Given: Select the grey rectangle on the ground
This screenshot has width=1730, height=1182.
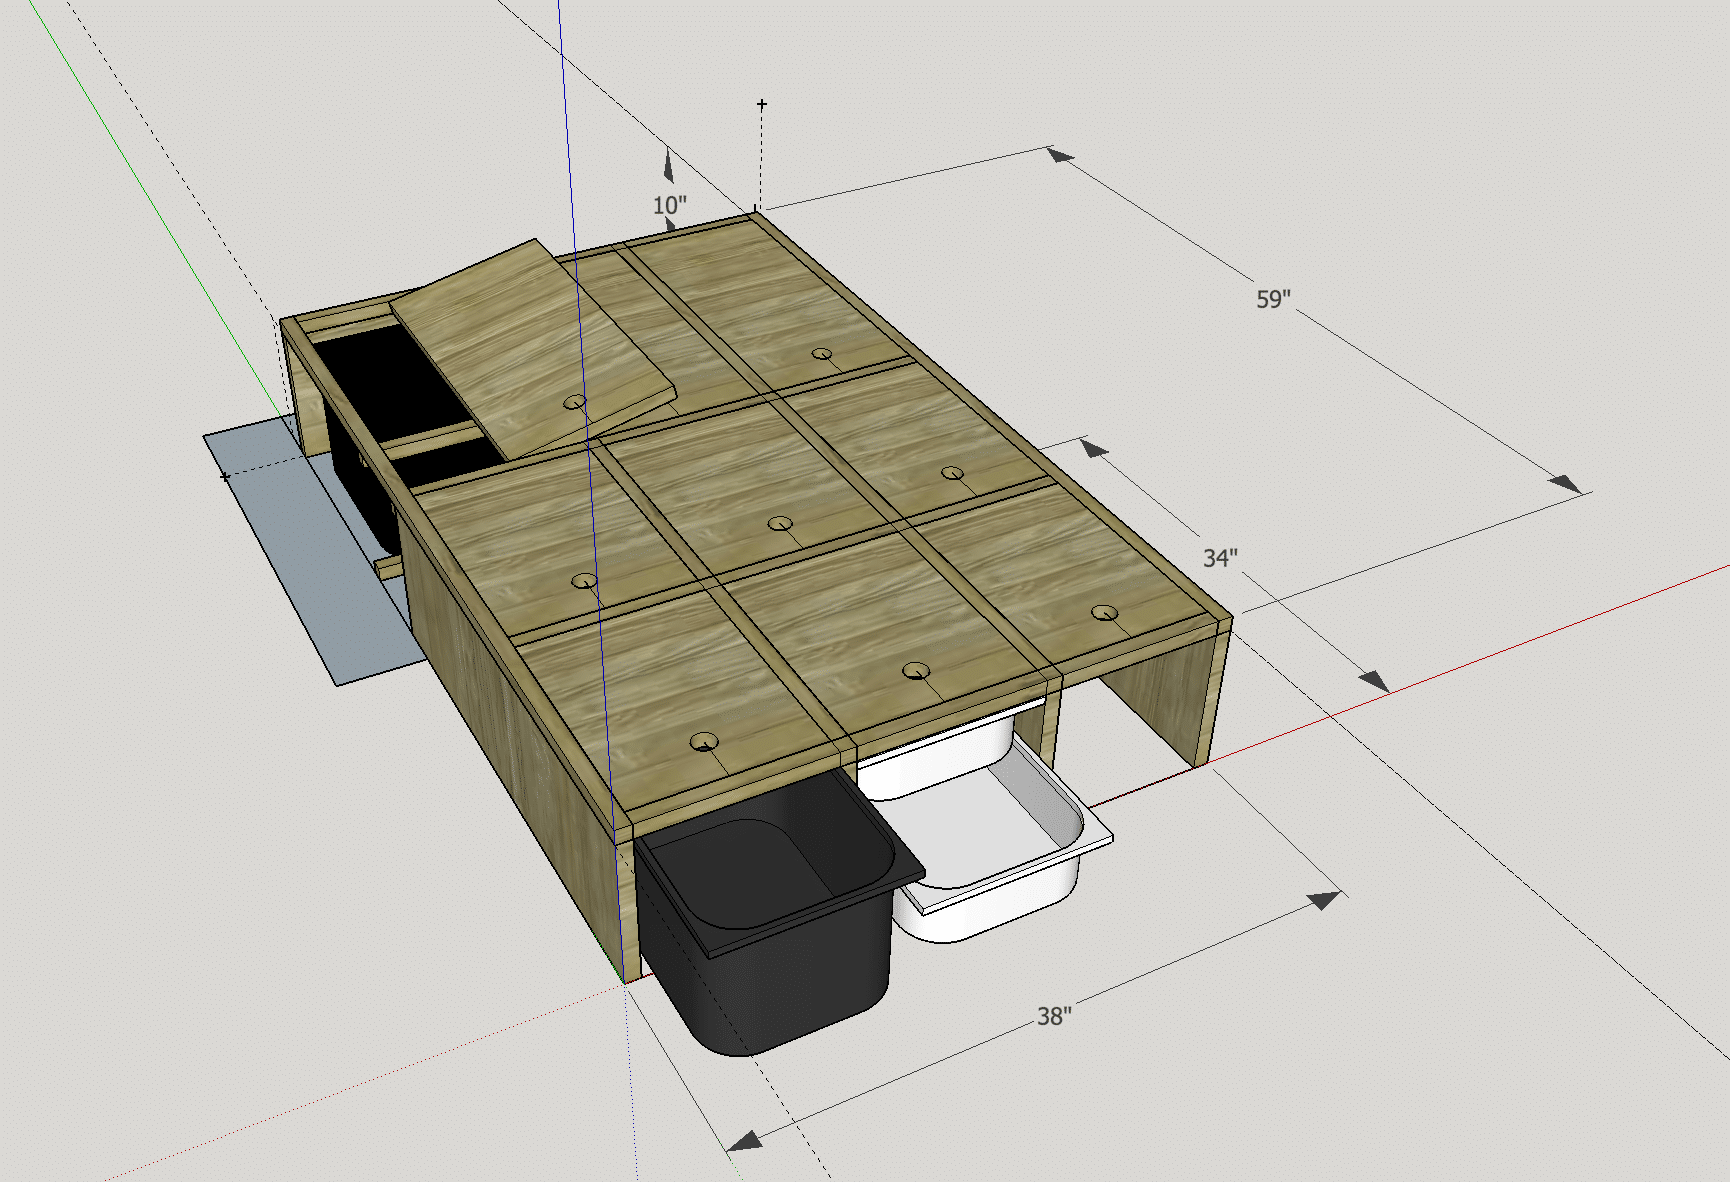Looking at the screenshot, I should click(x=300, y=560).
